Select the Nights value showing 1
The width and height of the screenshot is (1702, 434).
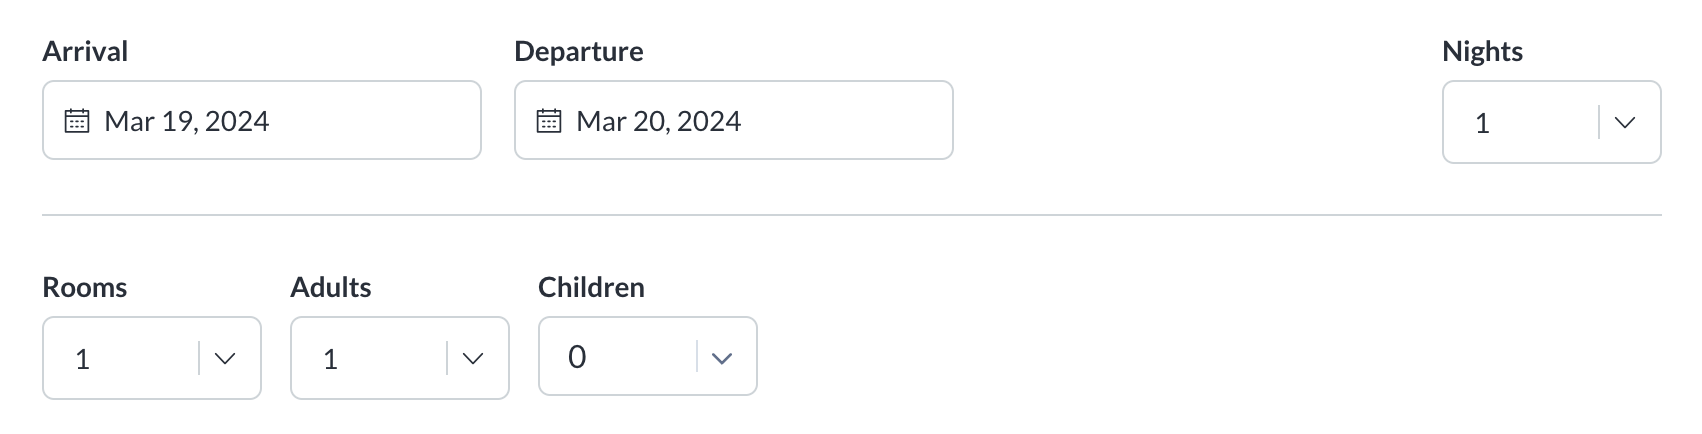(x=1483, y=123)
